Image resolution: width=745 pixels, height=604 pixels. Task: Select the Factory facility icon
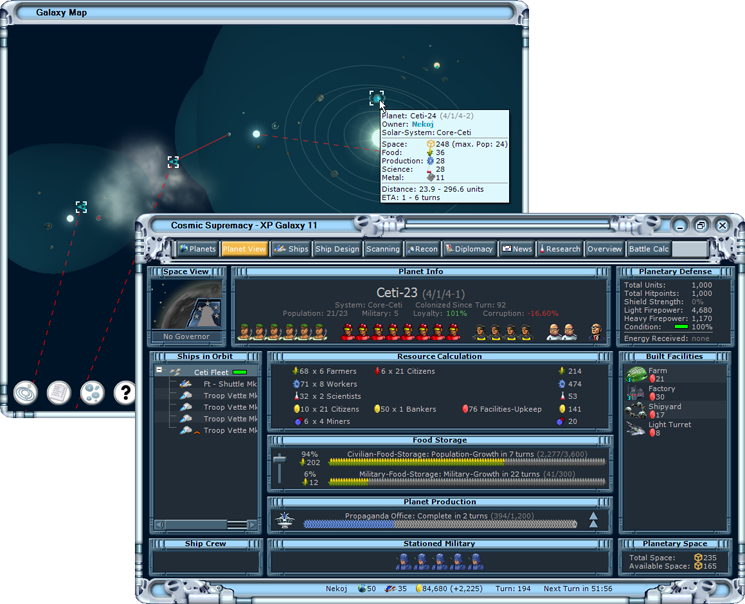tap(636, 393)
